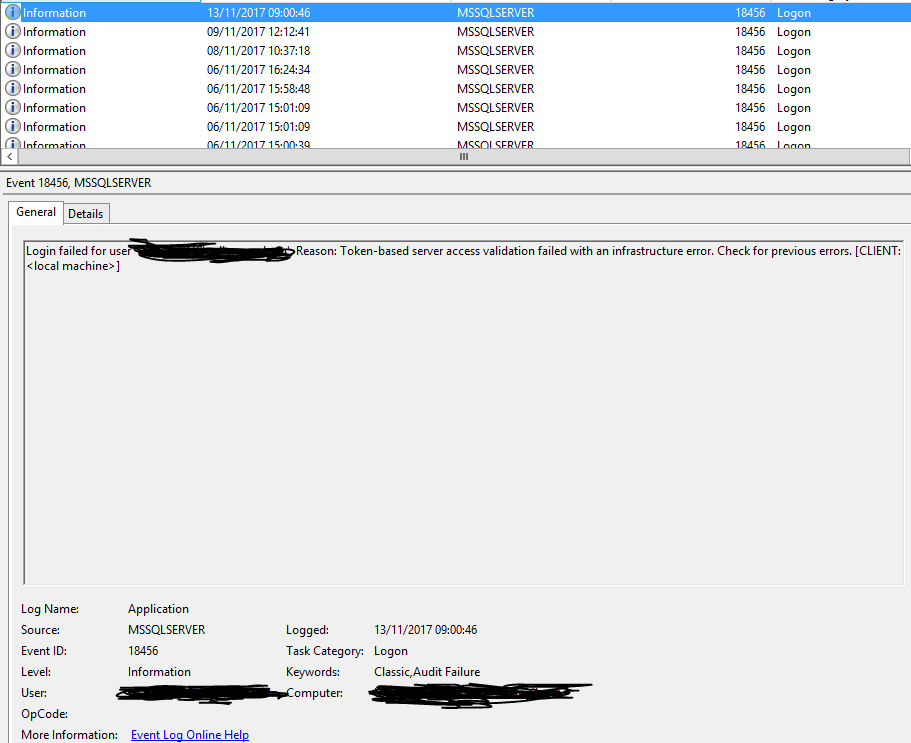Select event row dated 06/11/2017 16:24:34
Image resolution: width=911 pixels, height=743 pixels.
(456, 70)
